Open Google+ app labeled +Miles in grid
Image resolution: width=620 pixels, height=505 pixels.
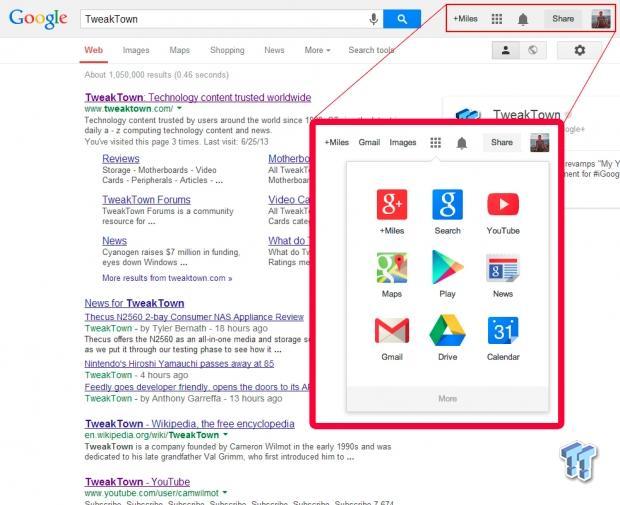click(x=392, y=204)
